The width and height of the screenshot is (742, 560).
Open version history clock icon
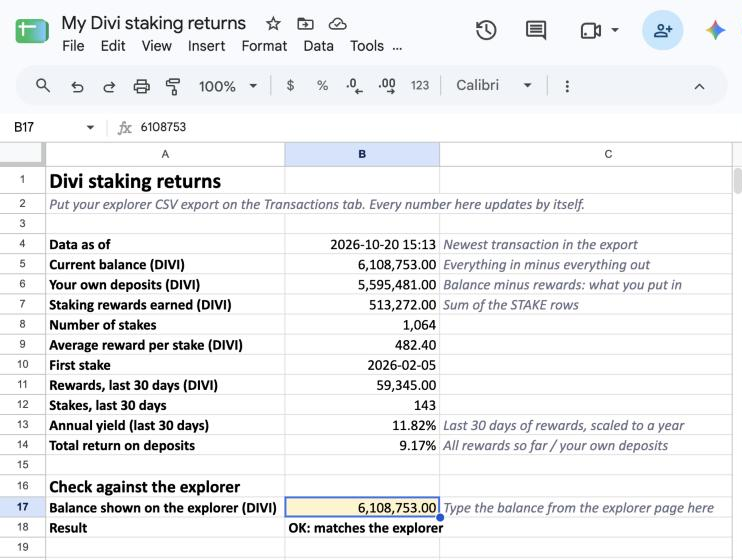(x=486, y=30)
